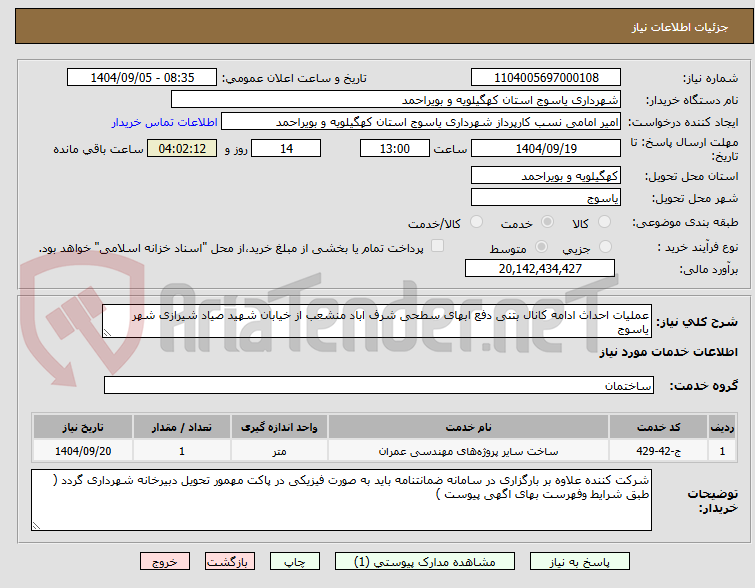Viewport: 755px width, 588px height.
Task: Click the request creator field امیر امامی نسب
Action: point(421,122)
